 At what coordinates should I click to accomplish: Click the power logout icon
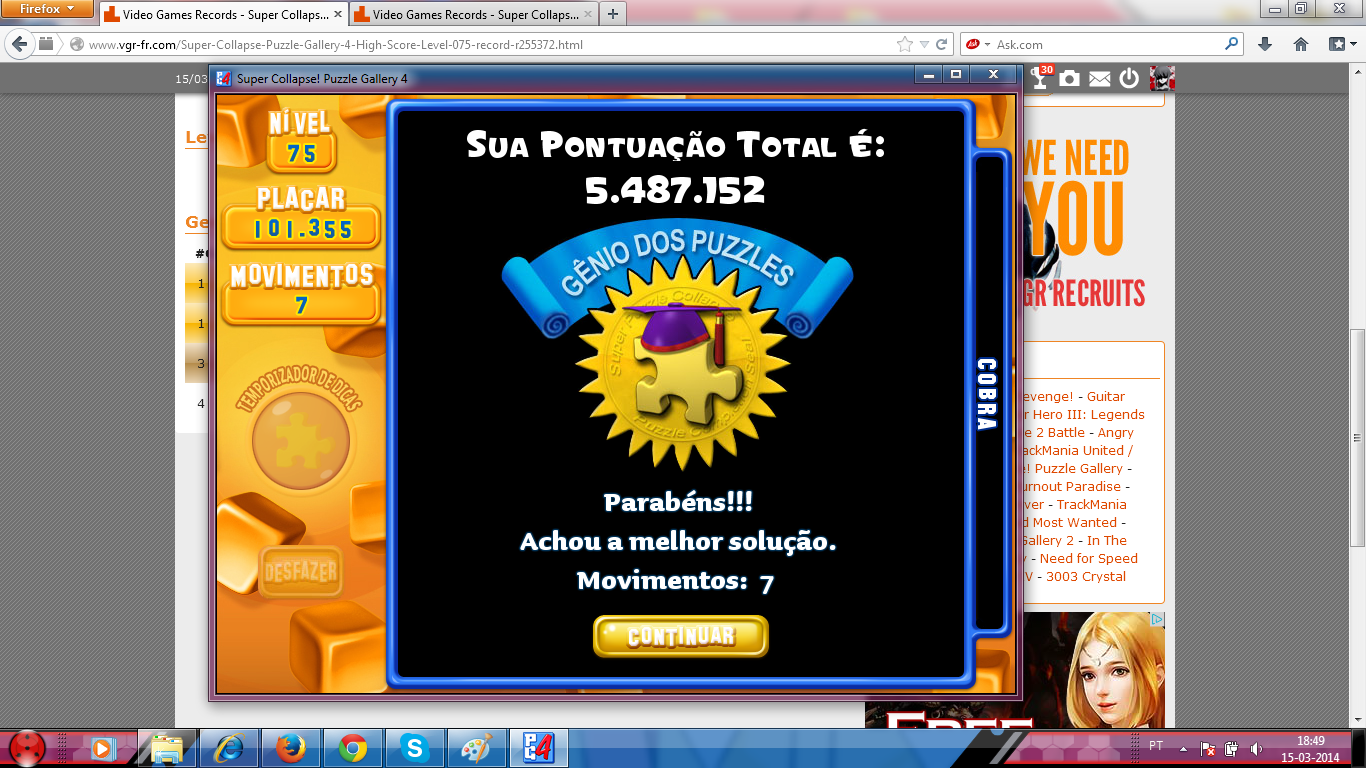(1129, 79)
